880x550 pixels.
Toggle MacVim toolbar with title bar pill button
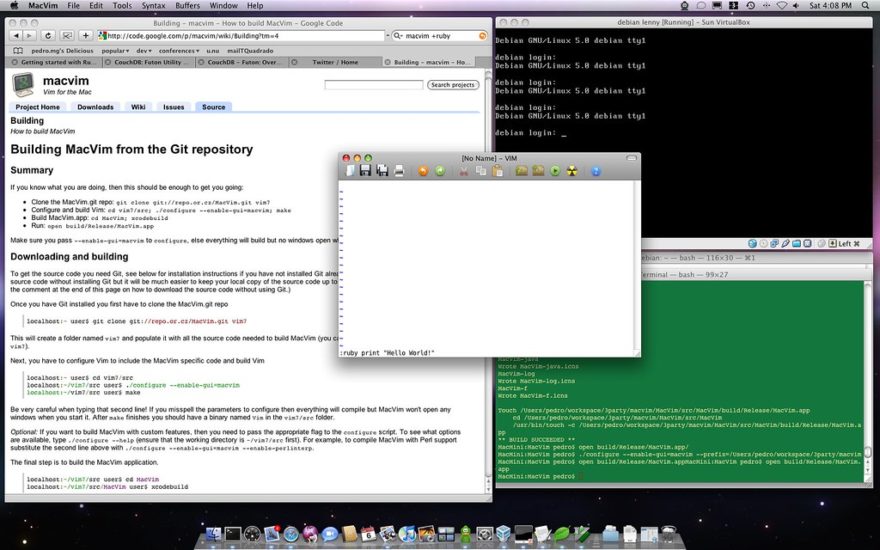coord(631,158)
